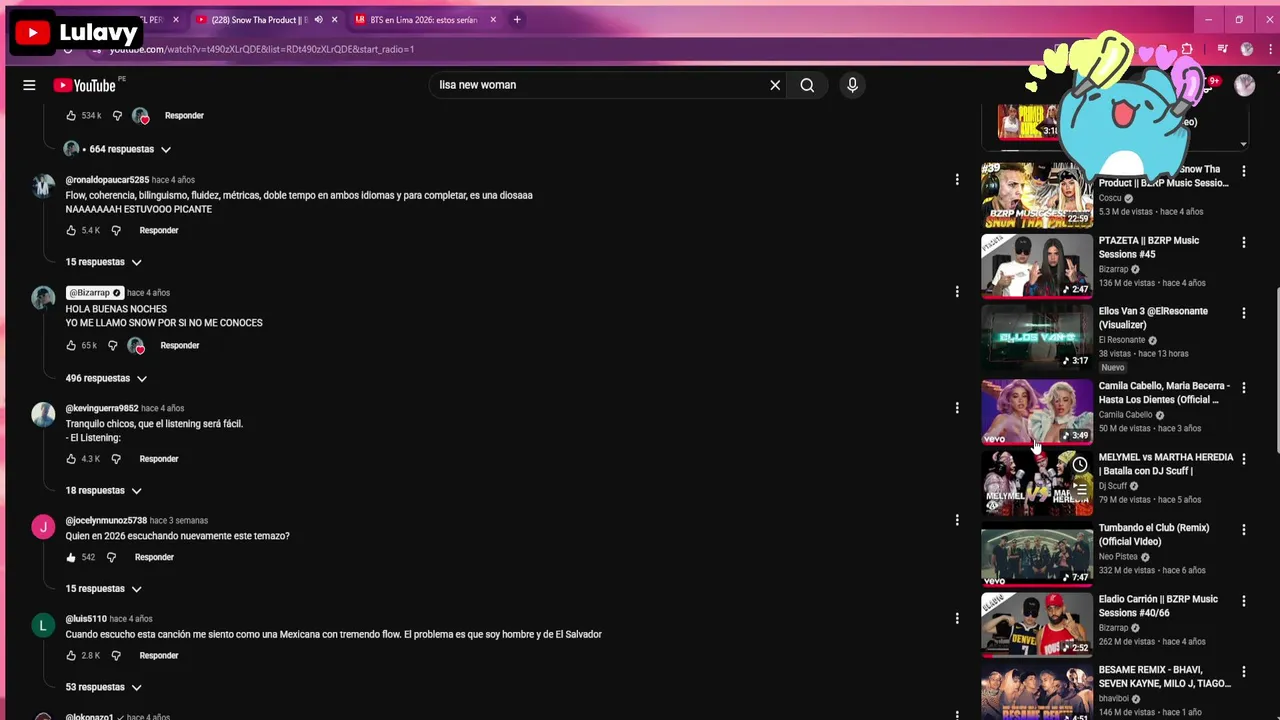Open options for Tumbando el Club video
The width and height of the screenshot is (1280, 720).
tap(1244, 530)
